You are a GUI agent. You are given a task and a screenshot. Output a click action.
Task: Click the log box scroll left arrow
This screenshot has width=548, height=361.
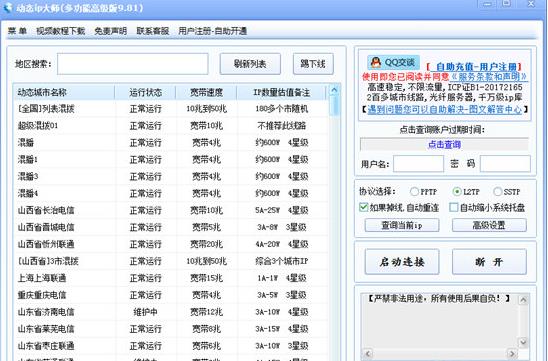click(367, 354)
